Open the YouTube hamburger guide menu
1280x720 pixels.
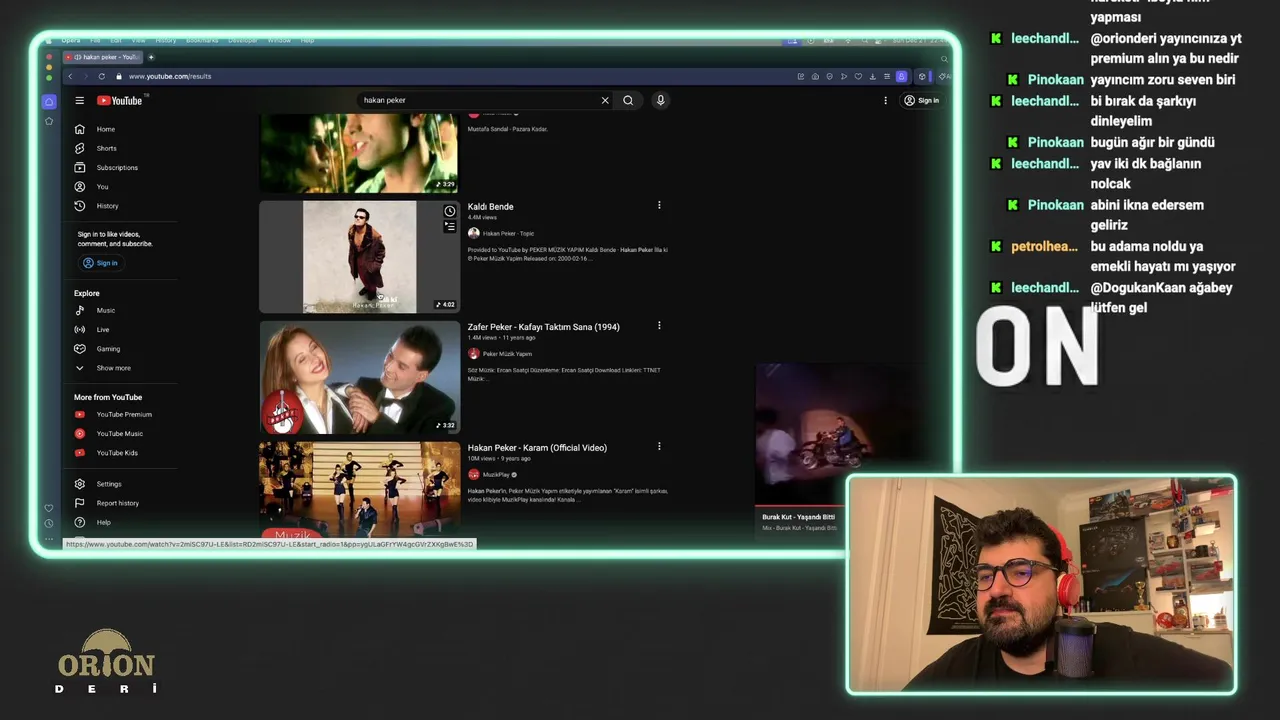[x=79, y=100]
